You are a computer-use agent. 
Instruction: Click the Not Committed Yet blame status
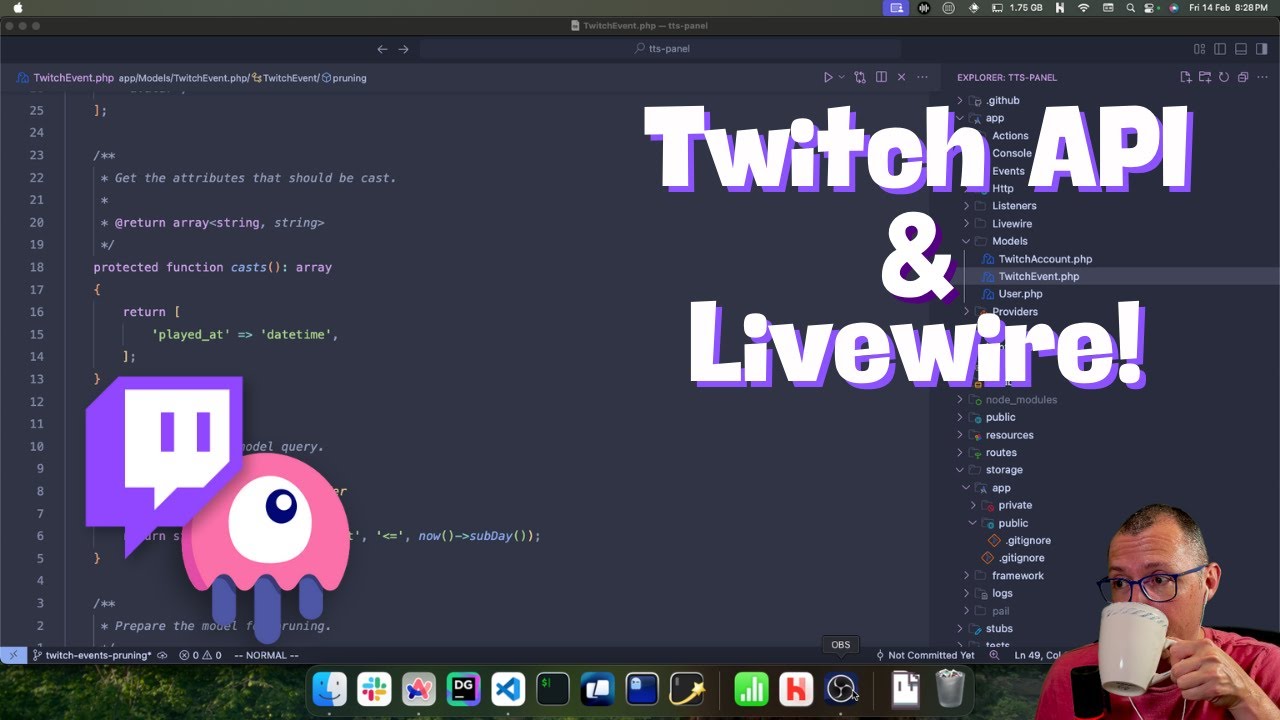coord(924,655)
